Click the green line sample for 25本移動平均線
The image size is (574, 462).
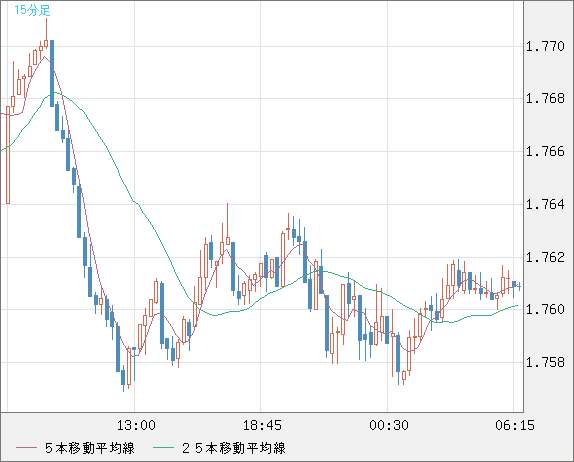coord(163,448)
